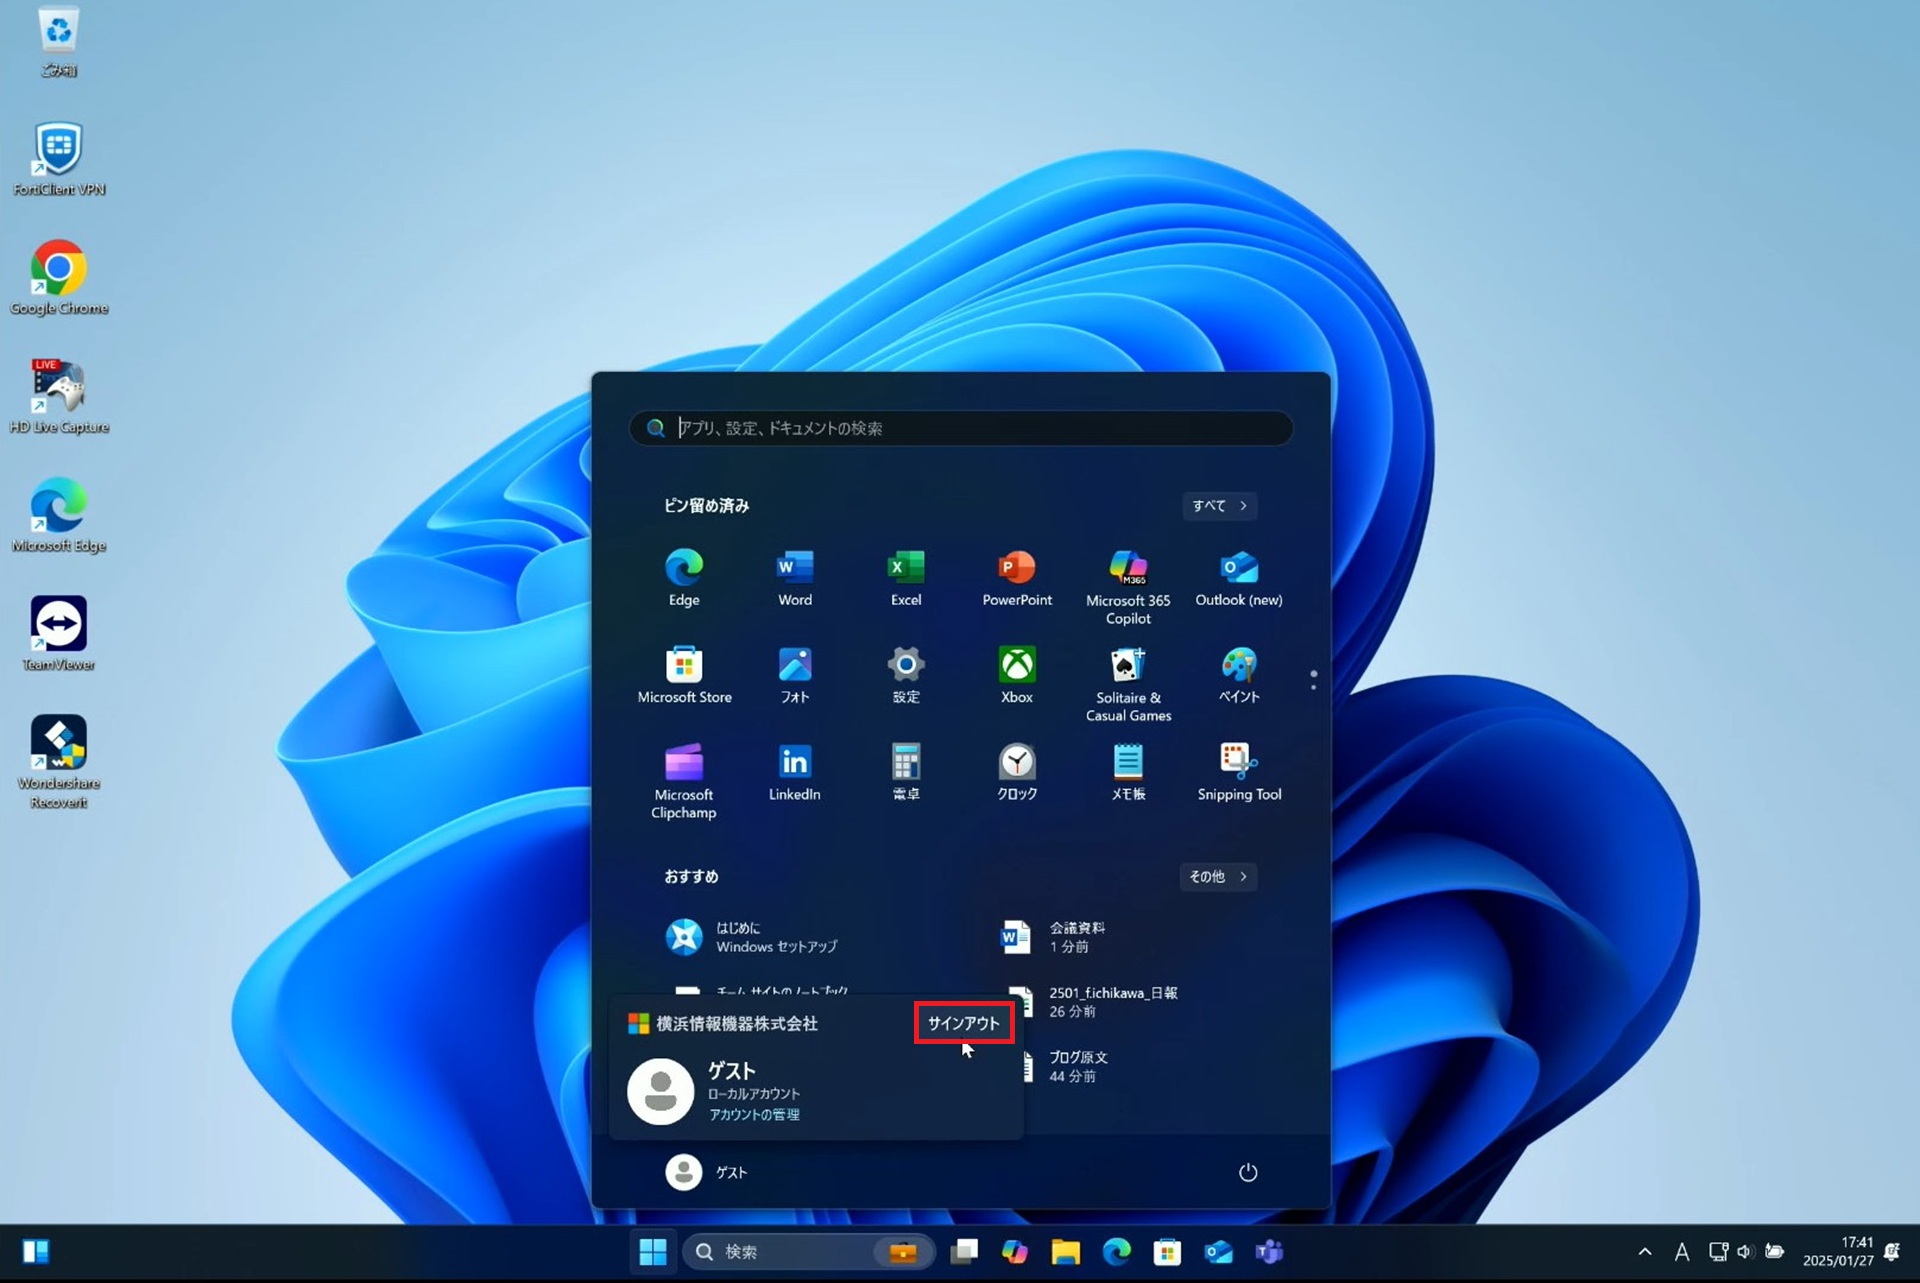Viewport: 1920px width, 1283px height.
Task: Open Microsoft Store in pinned grid
Action: [x=684, y=675]
